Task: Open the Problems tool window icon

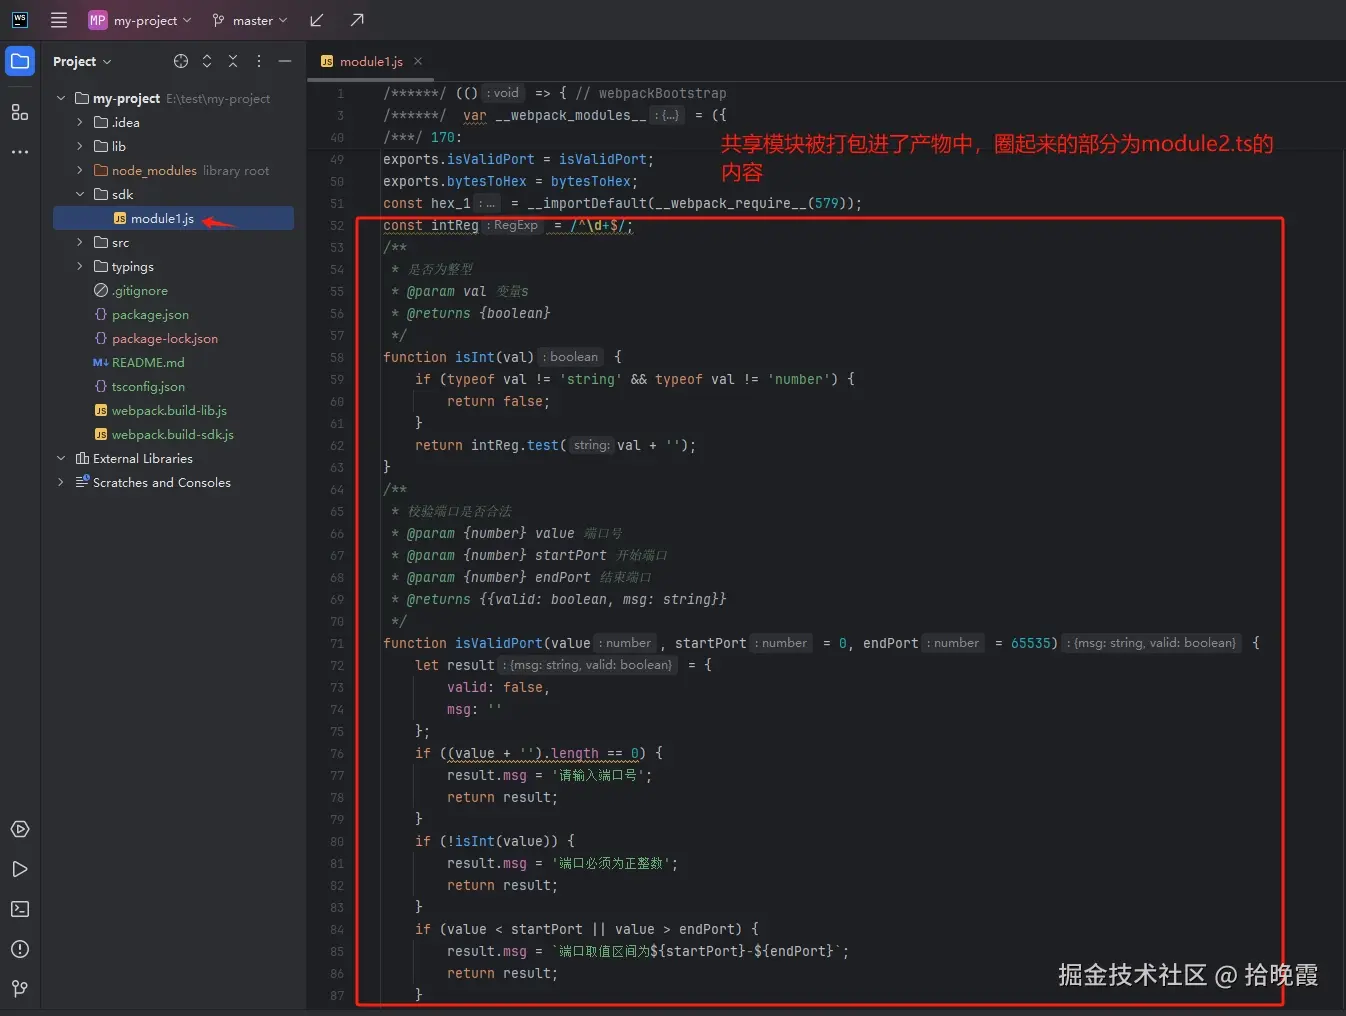Action: tap(20, 949)
